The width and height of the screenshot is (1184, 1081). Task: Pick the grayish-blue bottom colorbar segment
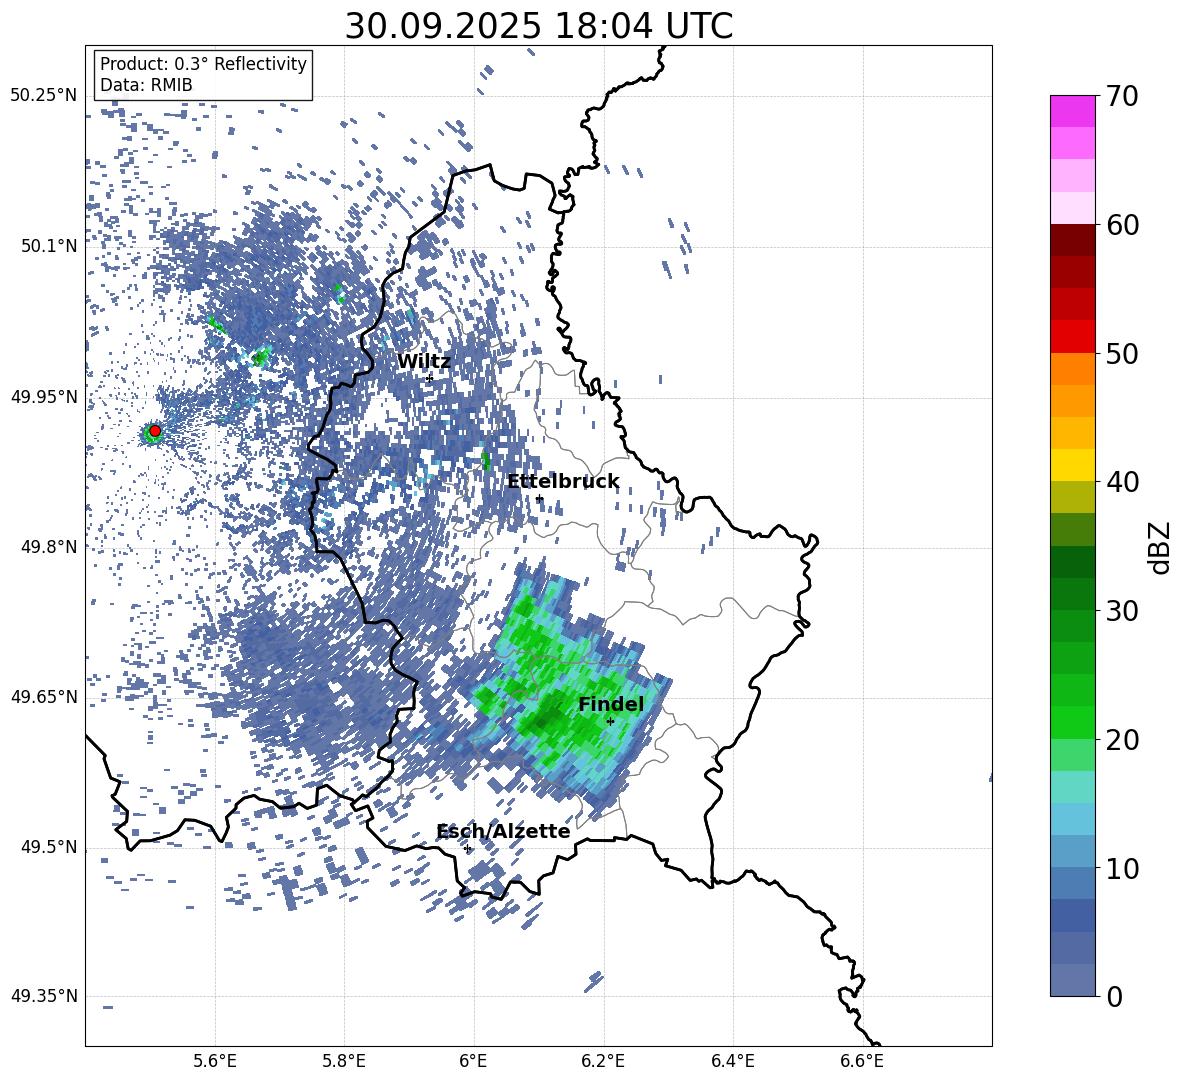[x=1072, y=980]
